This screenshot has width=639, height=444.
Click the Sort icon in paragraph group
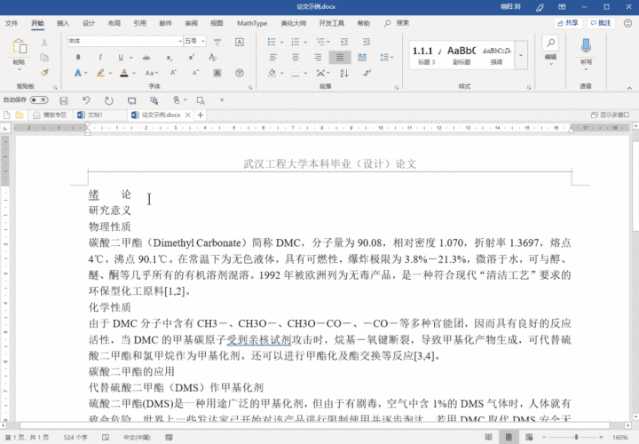[344, 73]
